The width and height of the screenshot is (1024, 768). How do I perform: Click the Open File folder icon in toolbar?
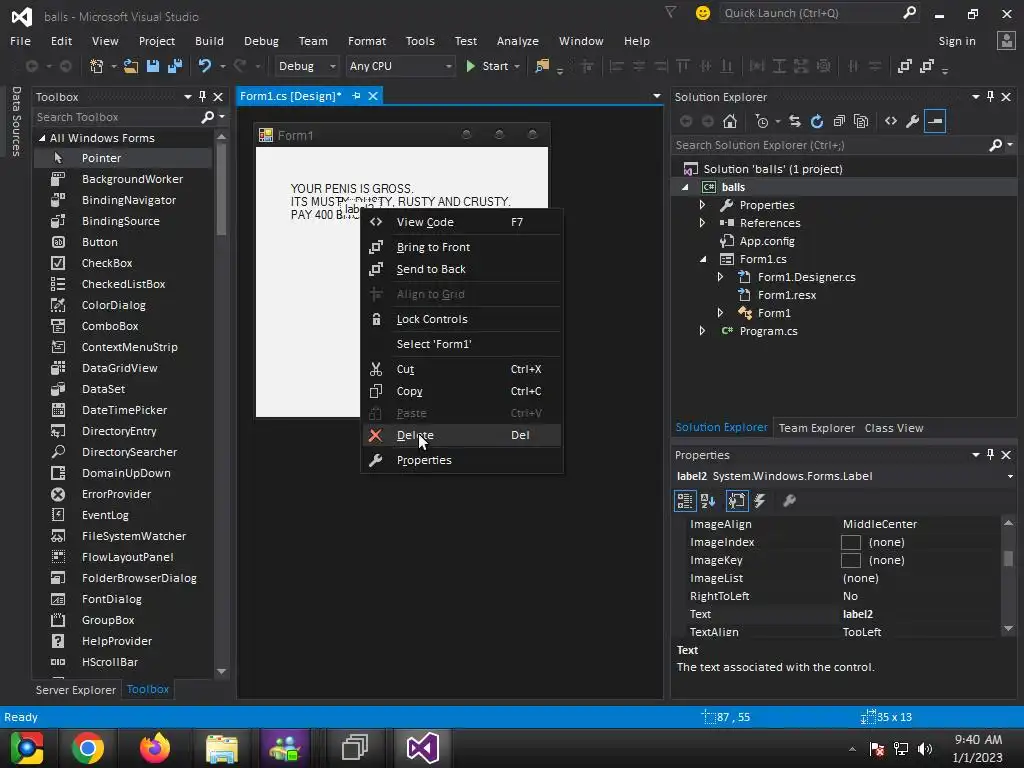131,66
